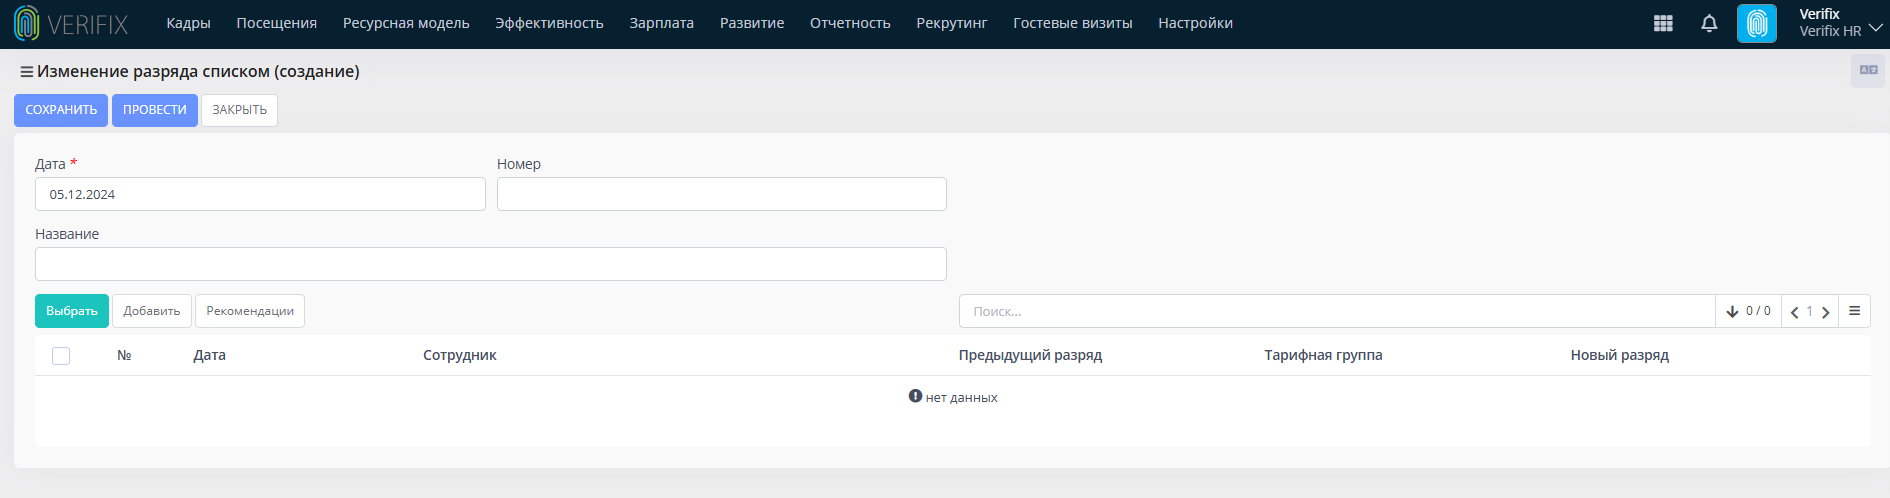The width and height of the screenshot is (1890, 498).
Task: Open notifications bell icon
Action: tap(1709, 23)
